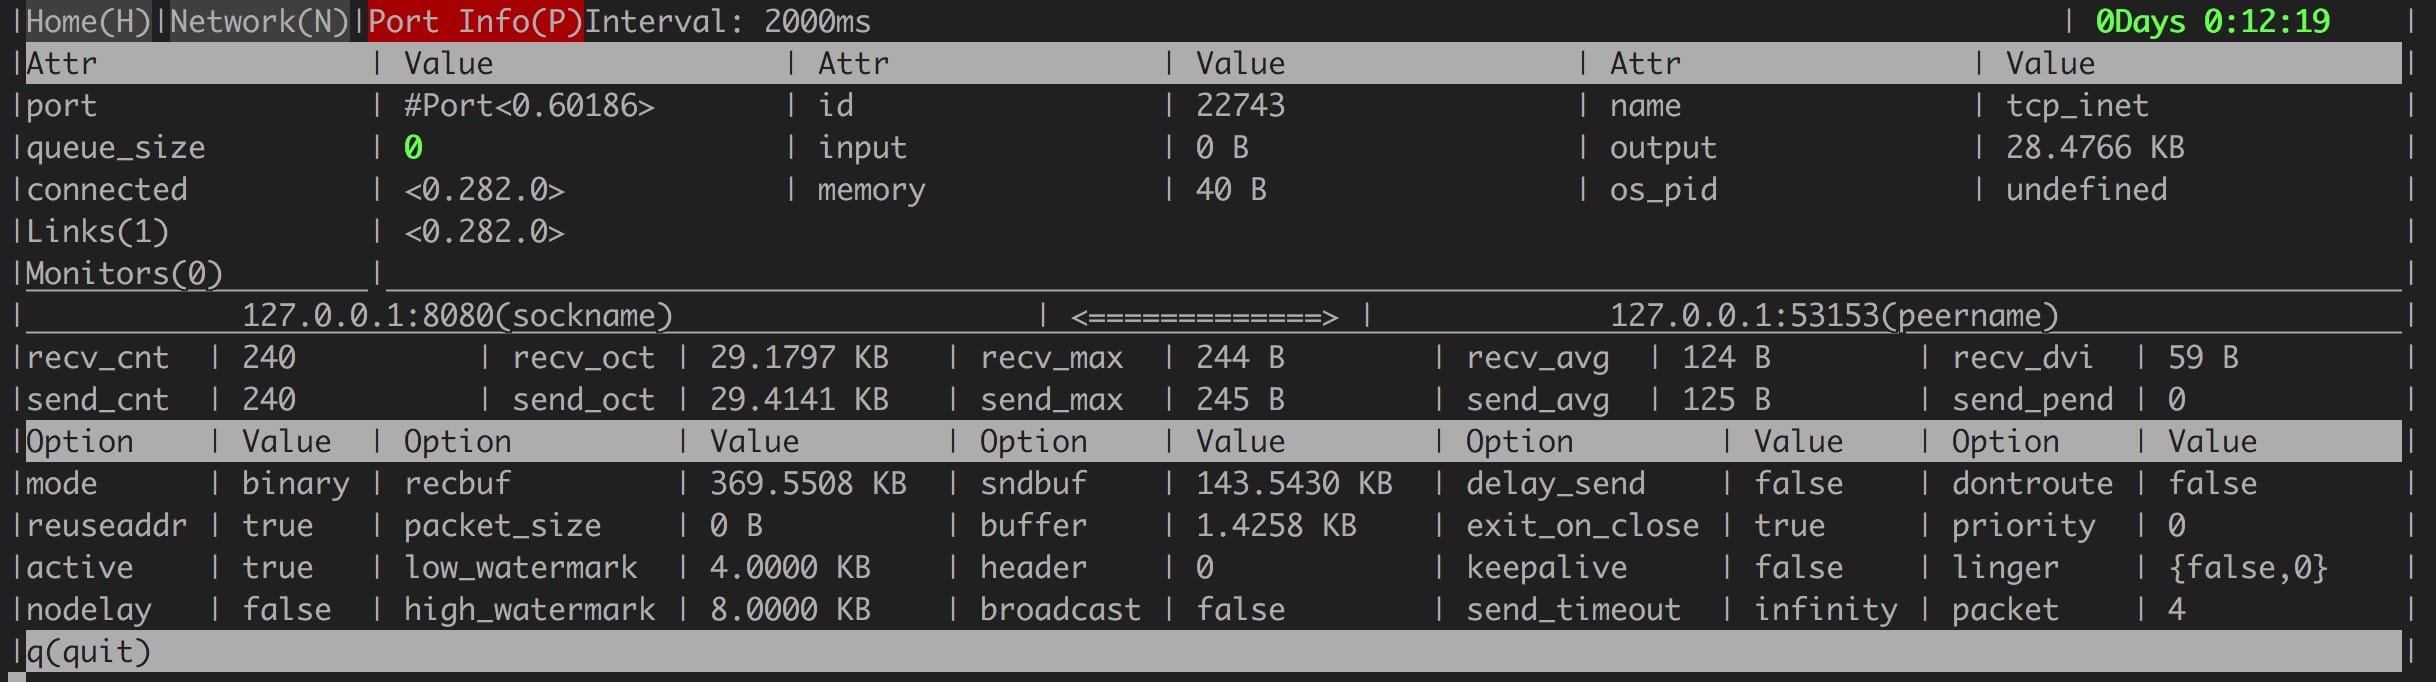Click the Interval: 2000ms refresh setting
2436x682 pixels.
point(727,21)
